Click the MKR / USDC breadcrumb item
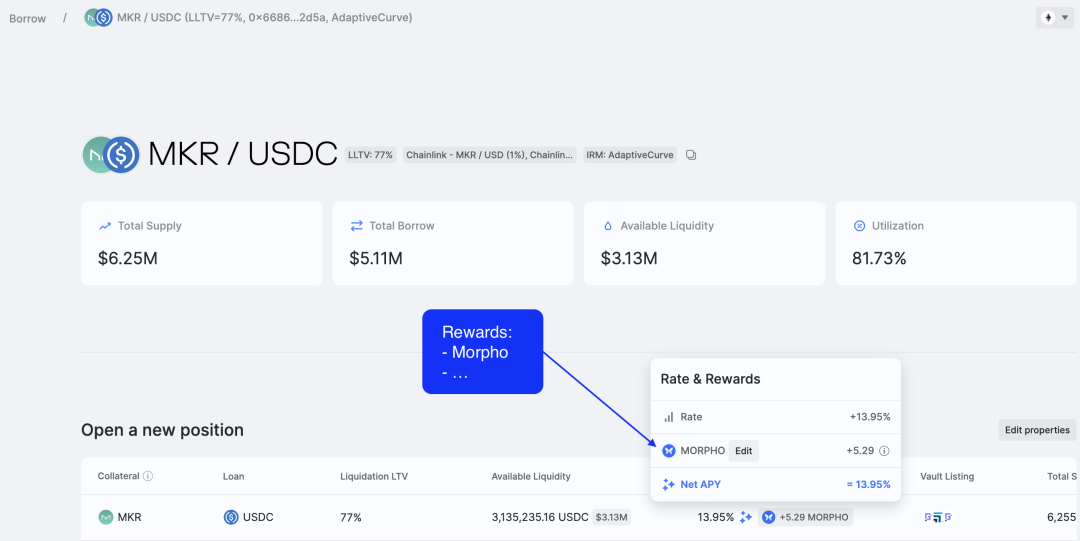1080x541 pixels. (x=250, y=18)
